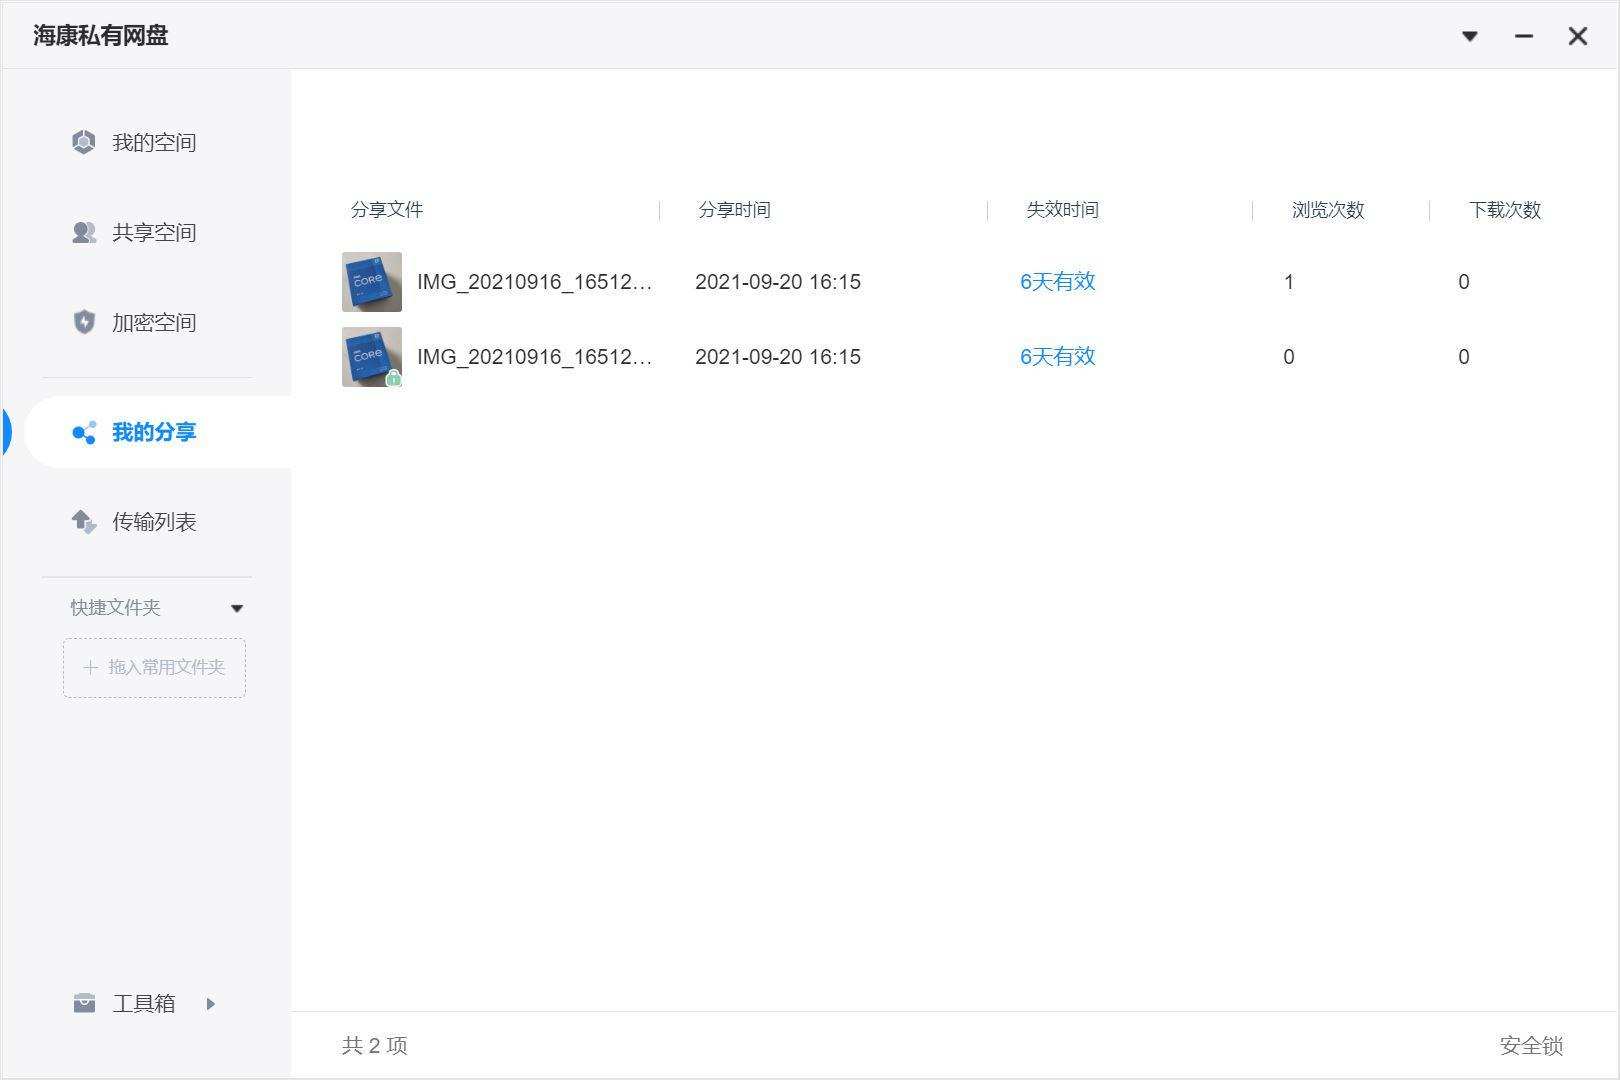The height and width of the screenshot is (1080, 1620).
Task: Open the title bar dropdown arrow
Action: [x=1469, y=35]
